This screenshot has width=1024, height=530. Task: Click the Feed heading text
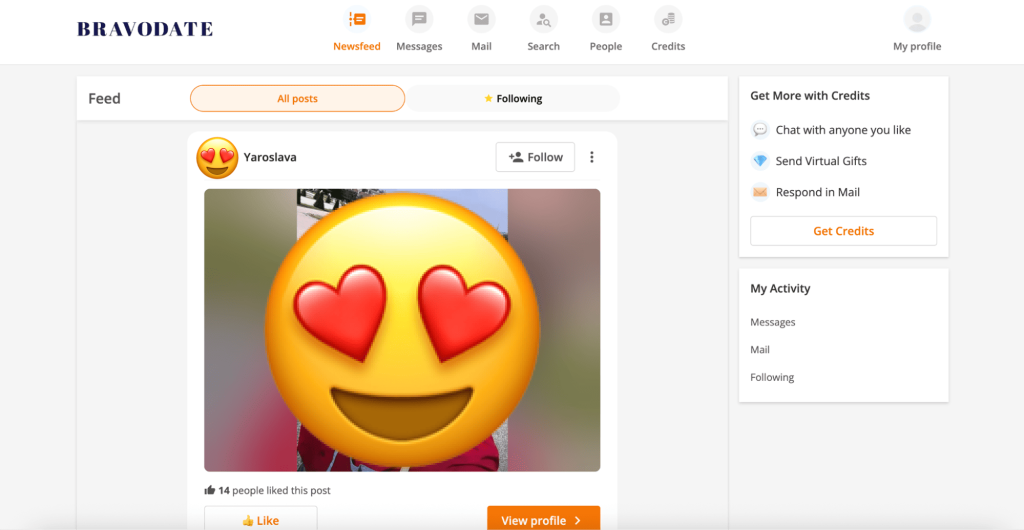[x=104, y=99]
